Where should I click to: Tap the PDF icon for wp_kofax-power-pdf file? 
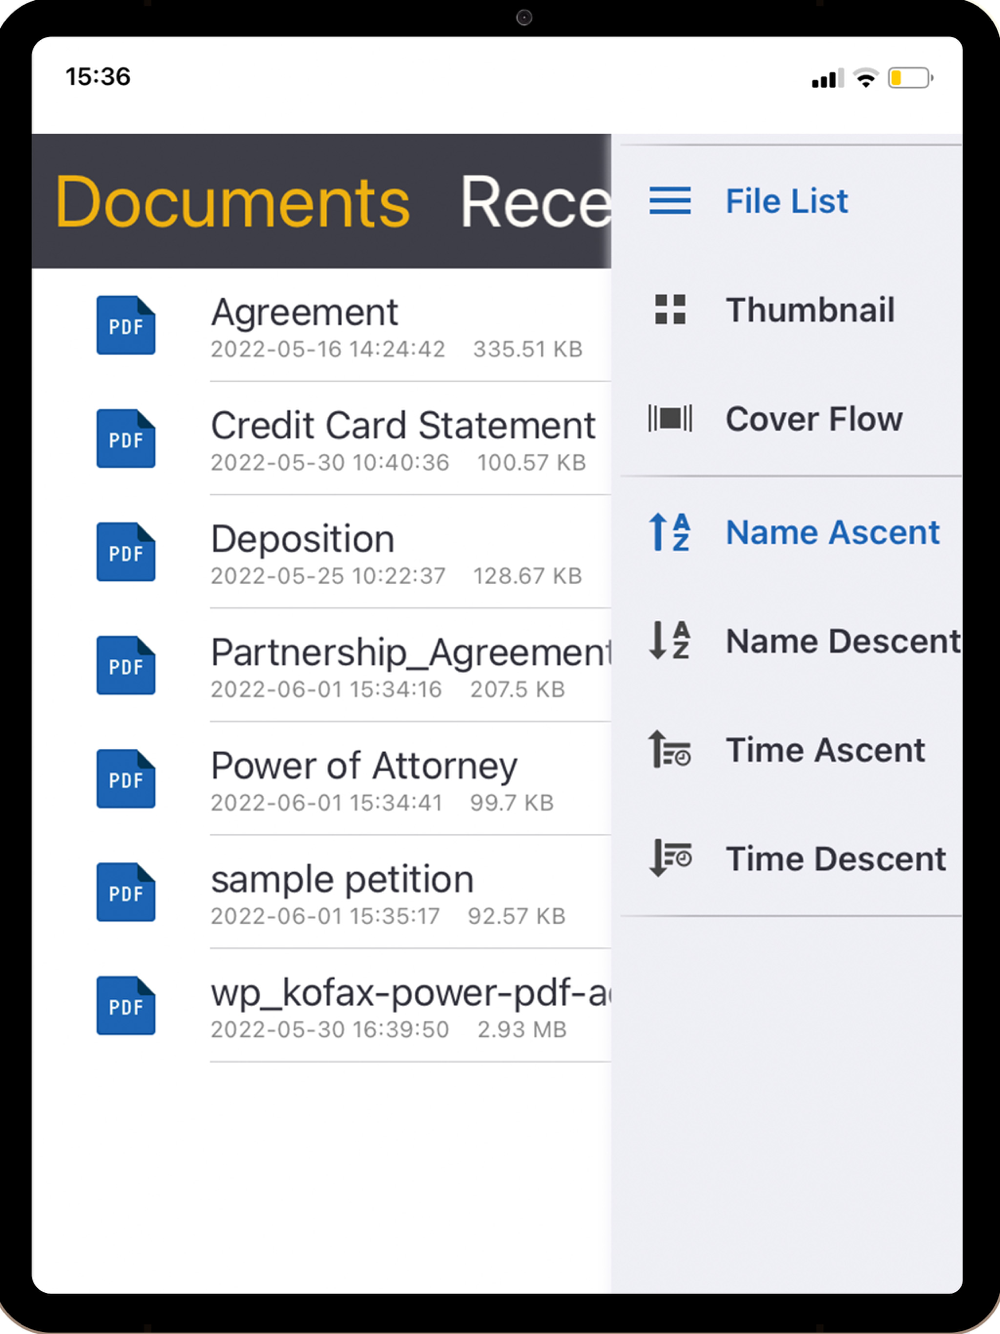point(126,1005)
